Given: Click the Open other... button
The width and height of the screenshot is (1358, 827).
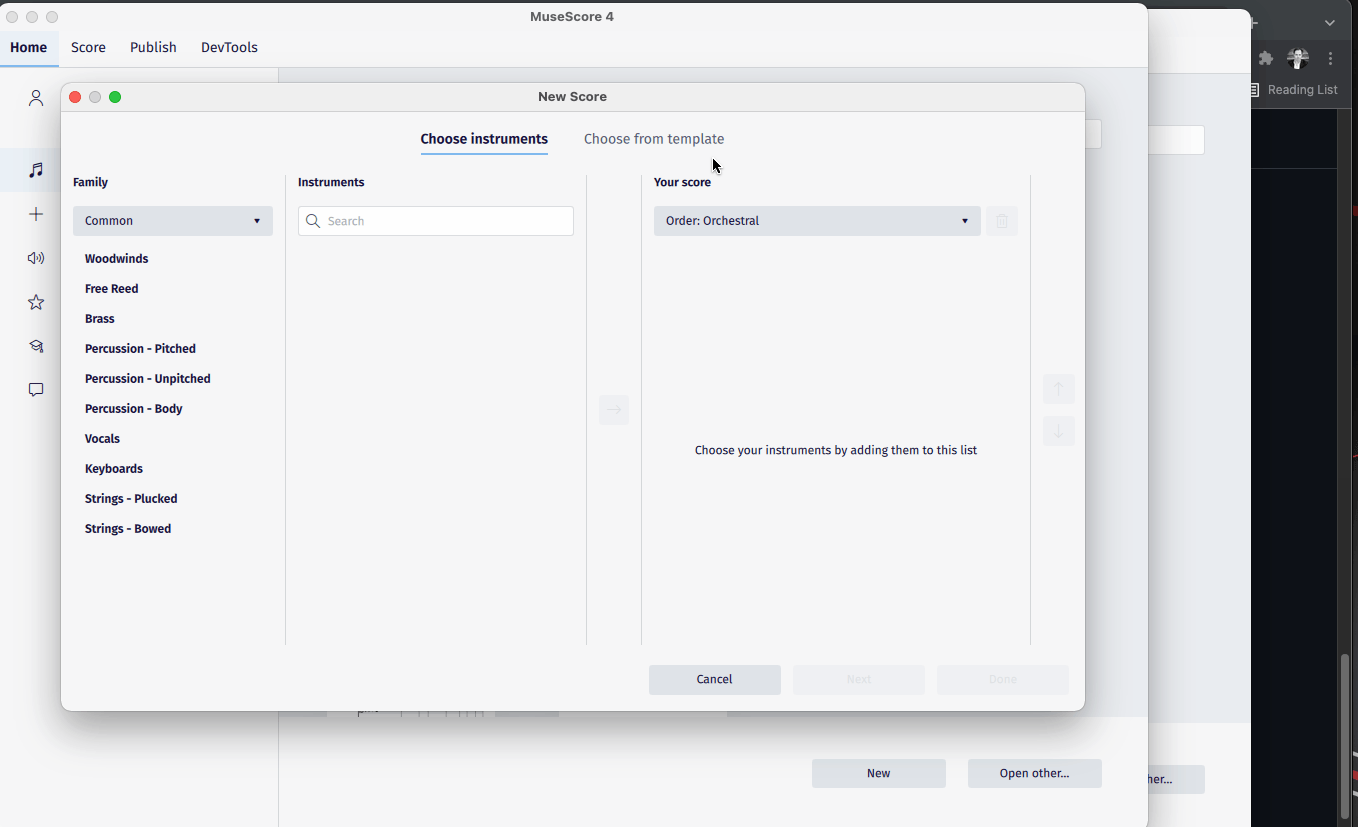Looking at the screenshot, I should 1034,773.
